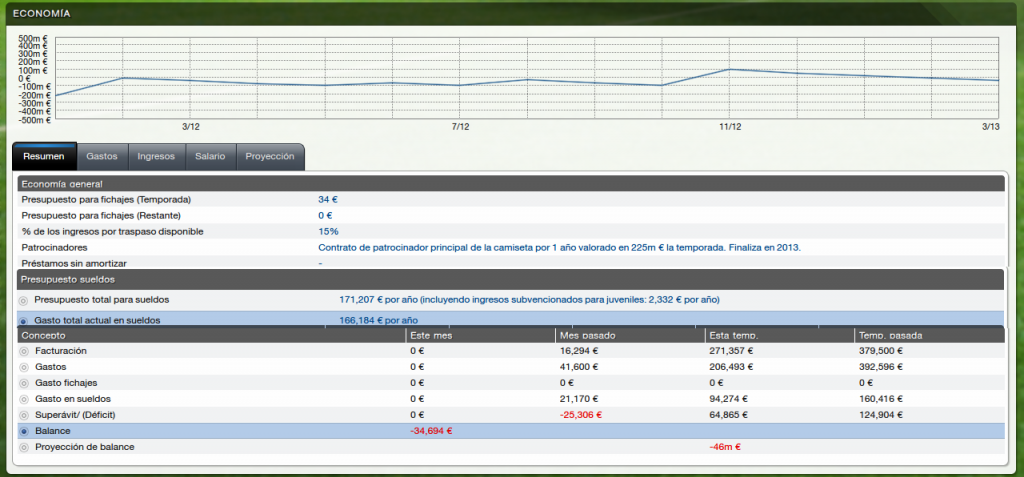Image resolution: width=1024 pixels, height=477 pixels.
Task: Click the 94,274 € season wages value
Action: coord(727,399)
